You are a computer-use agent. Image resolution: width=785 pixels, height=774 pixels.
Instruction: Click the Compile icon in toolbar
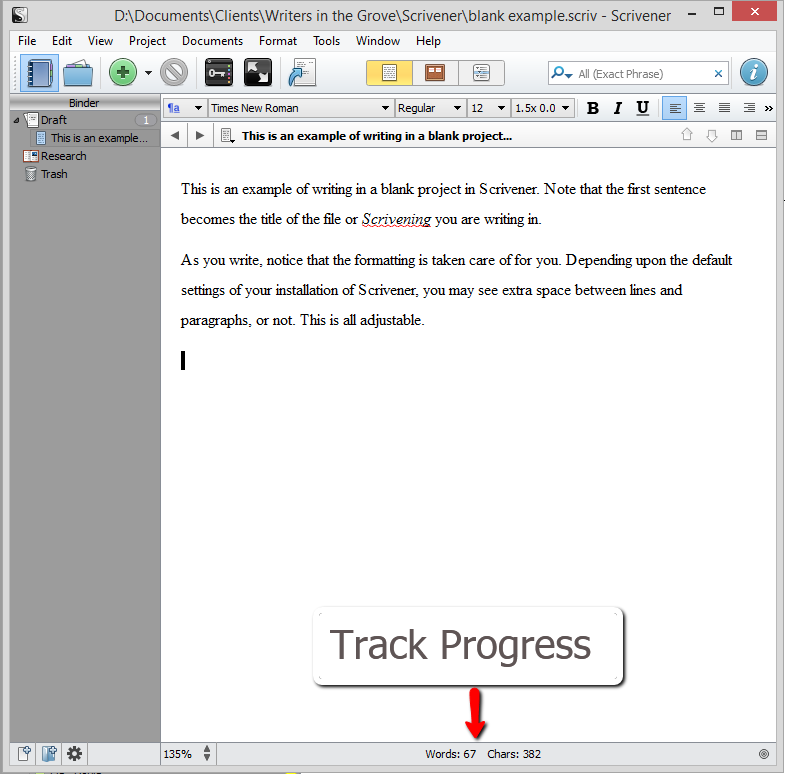(301, 73)
